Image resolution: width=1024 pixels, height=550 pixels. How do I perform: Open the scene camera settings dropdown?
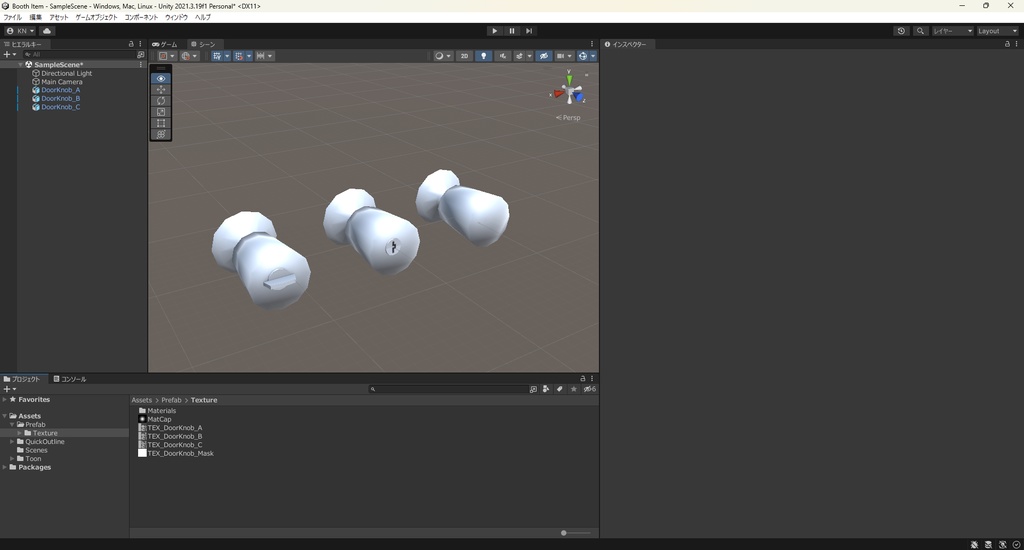[564, 56]
